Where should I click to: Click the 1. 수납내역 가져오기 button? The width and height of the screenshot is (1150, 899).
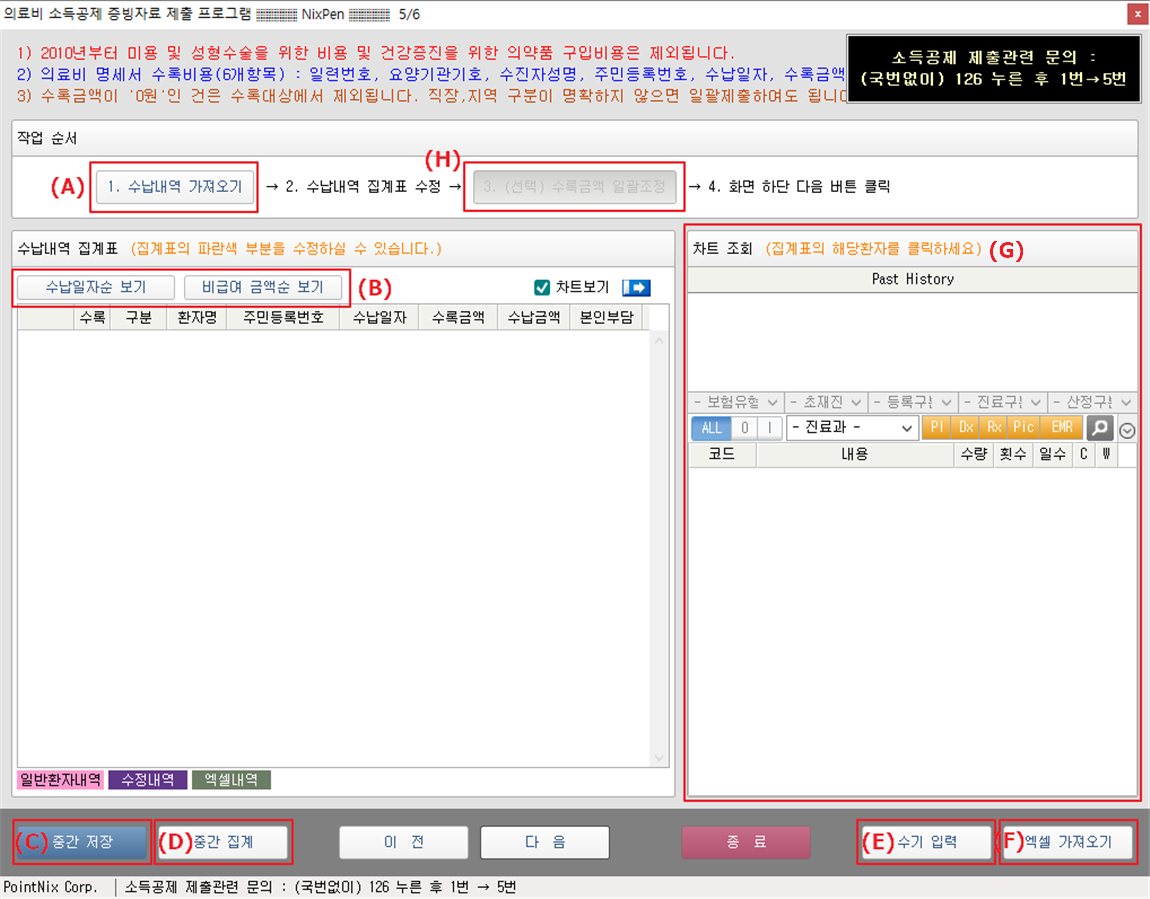click(175, 187)
